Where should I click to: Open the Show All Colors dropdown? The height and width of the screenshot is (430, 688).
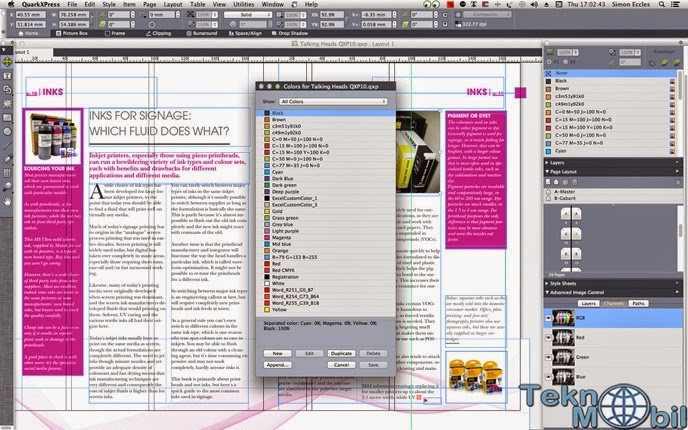point(333,101)
